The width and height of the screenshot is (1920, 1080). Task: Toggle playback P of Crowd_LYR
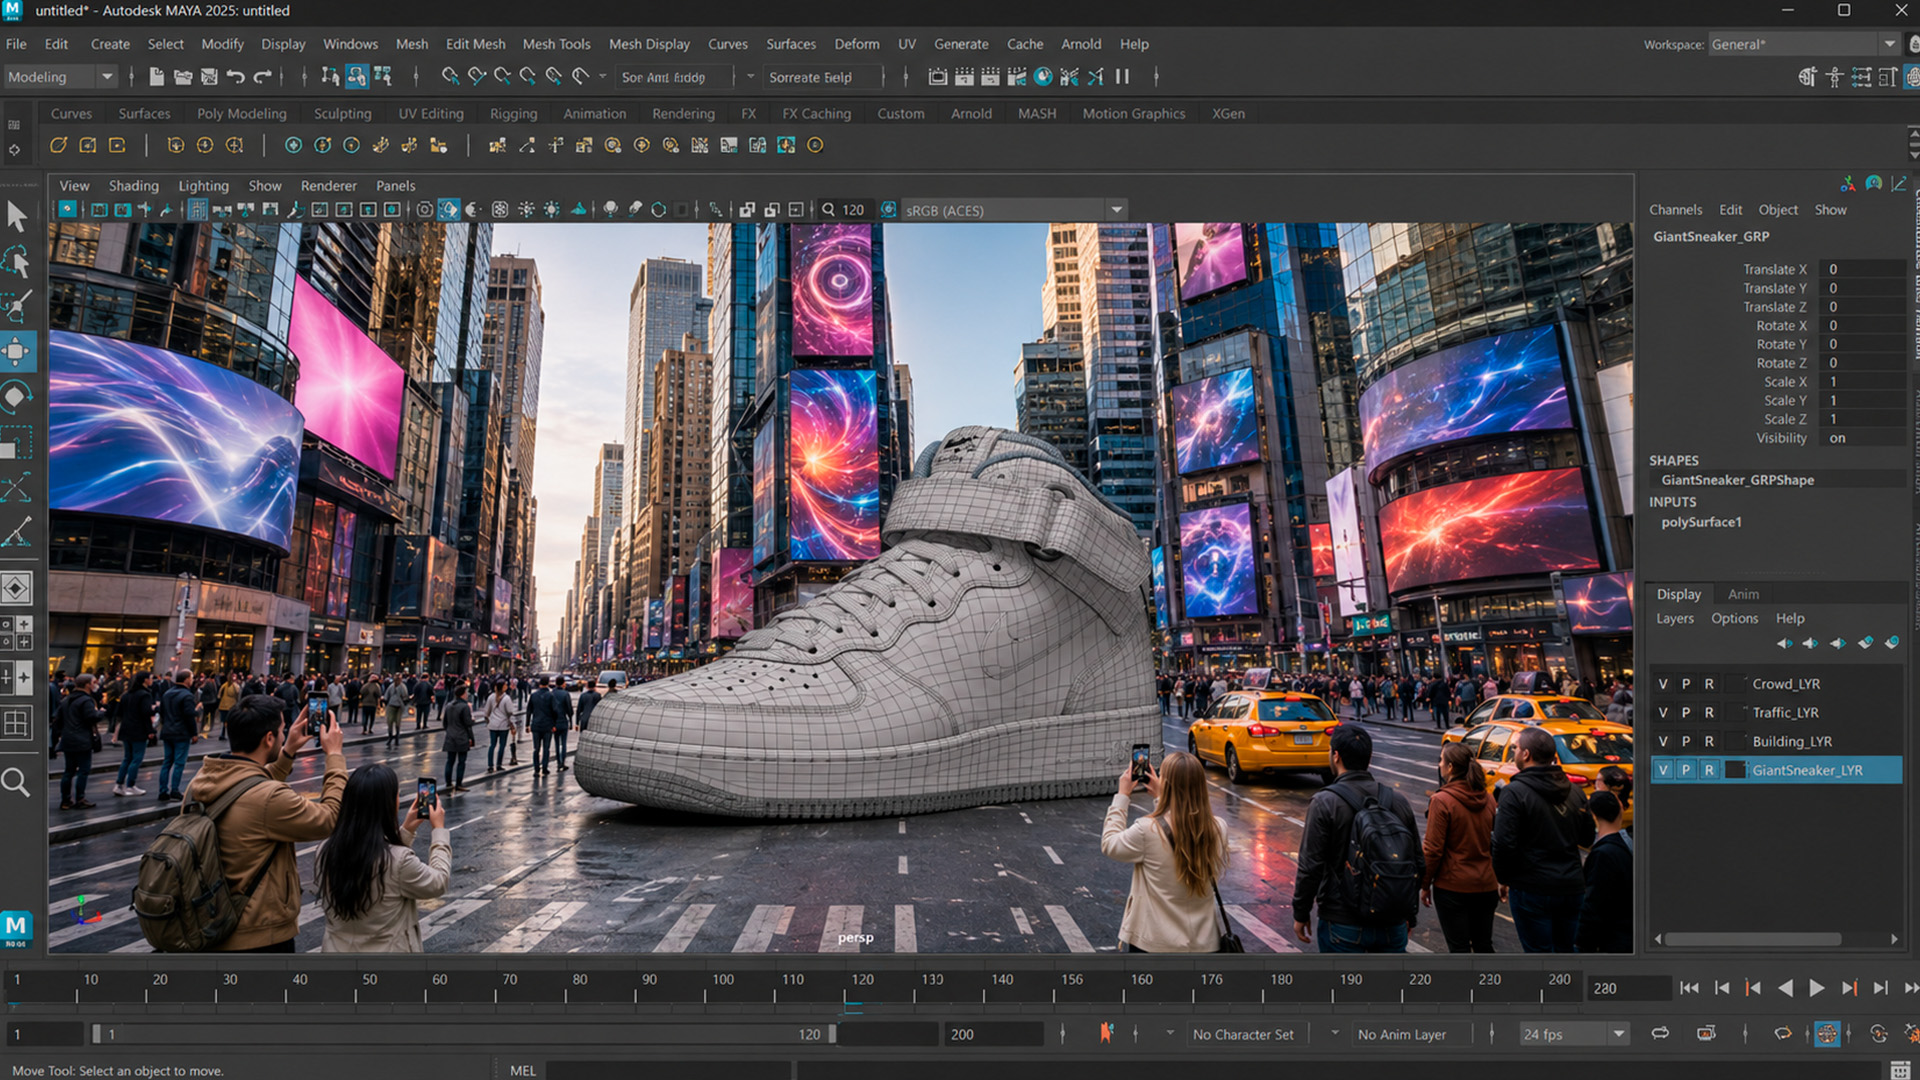(1686, 684)
